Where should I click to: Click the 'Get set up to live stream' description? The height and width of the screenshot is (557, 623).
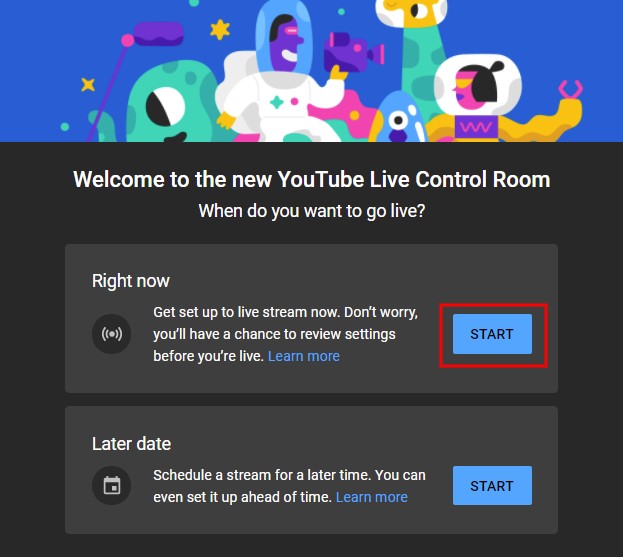(285, 334)
